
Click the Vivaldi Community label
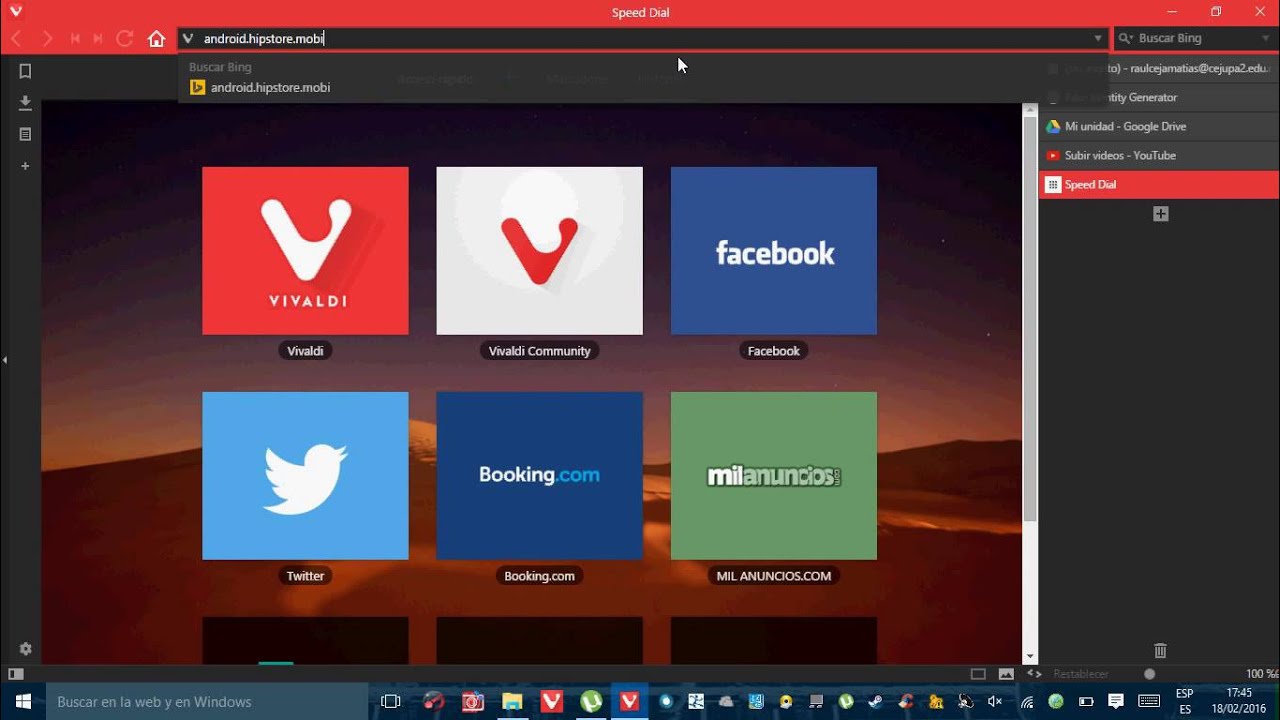coord(539,351)
